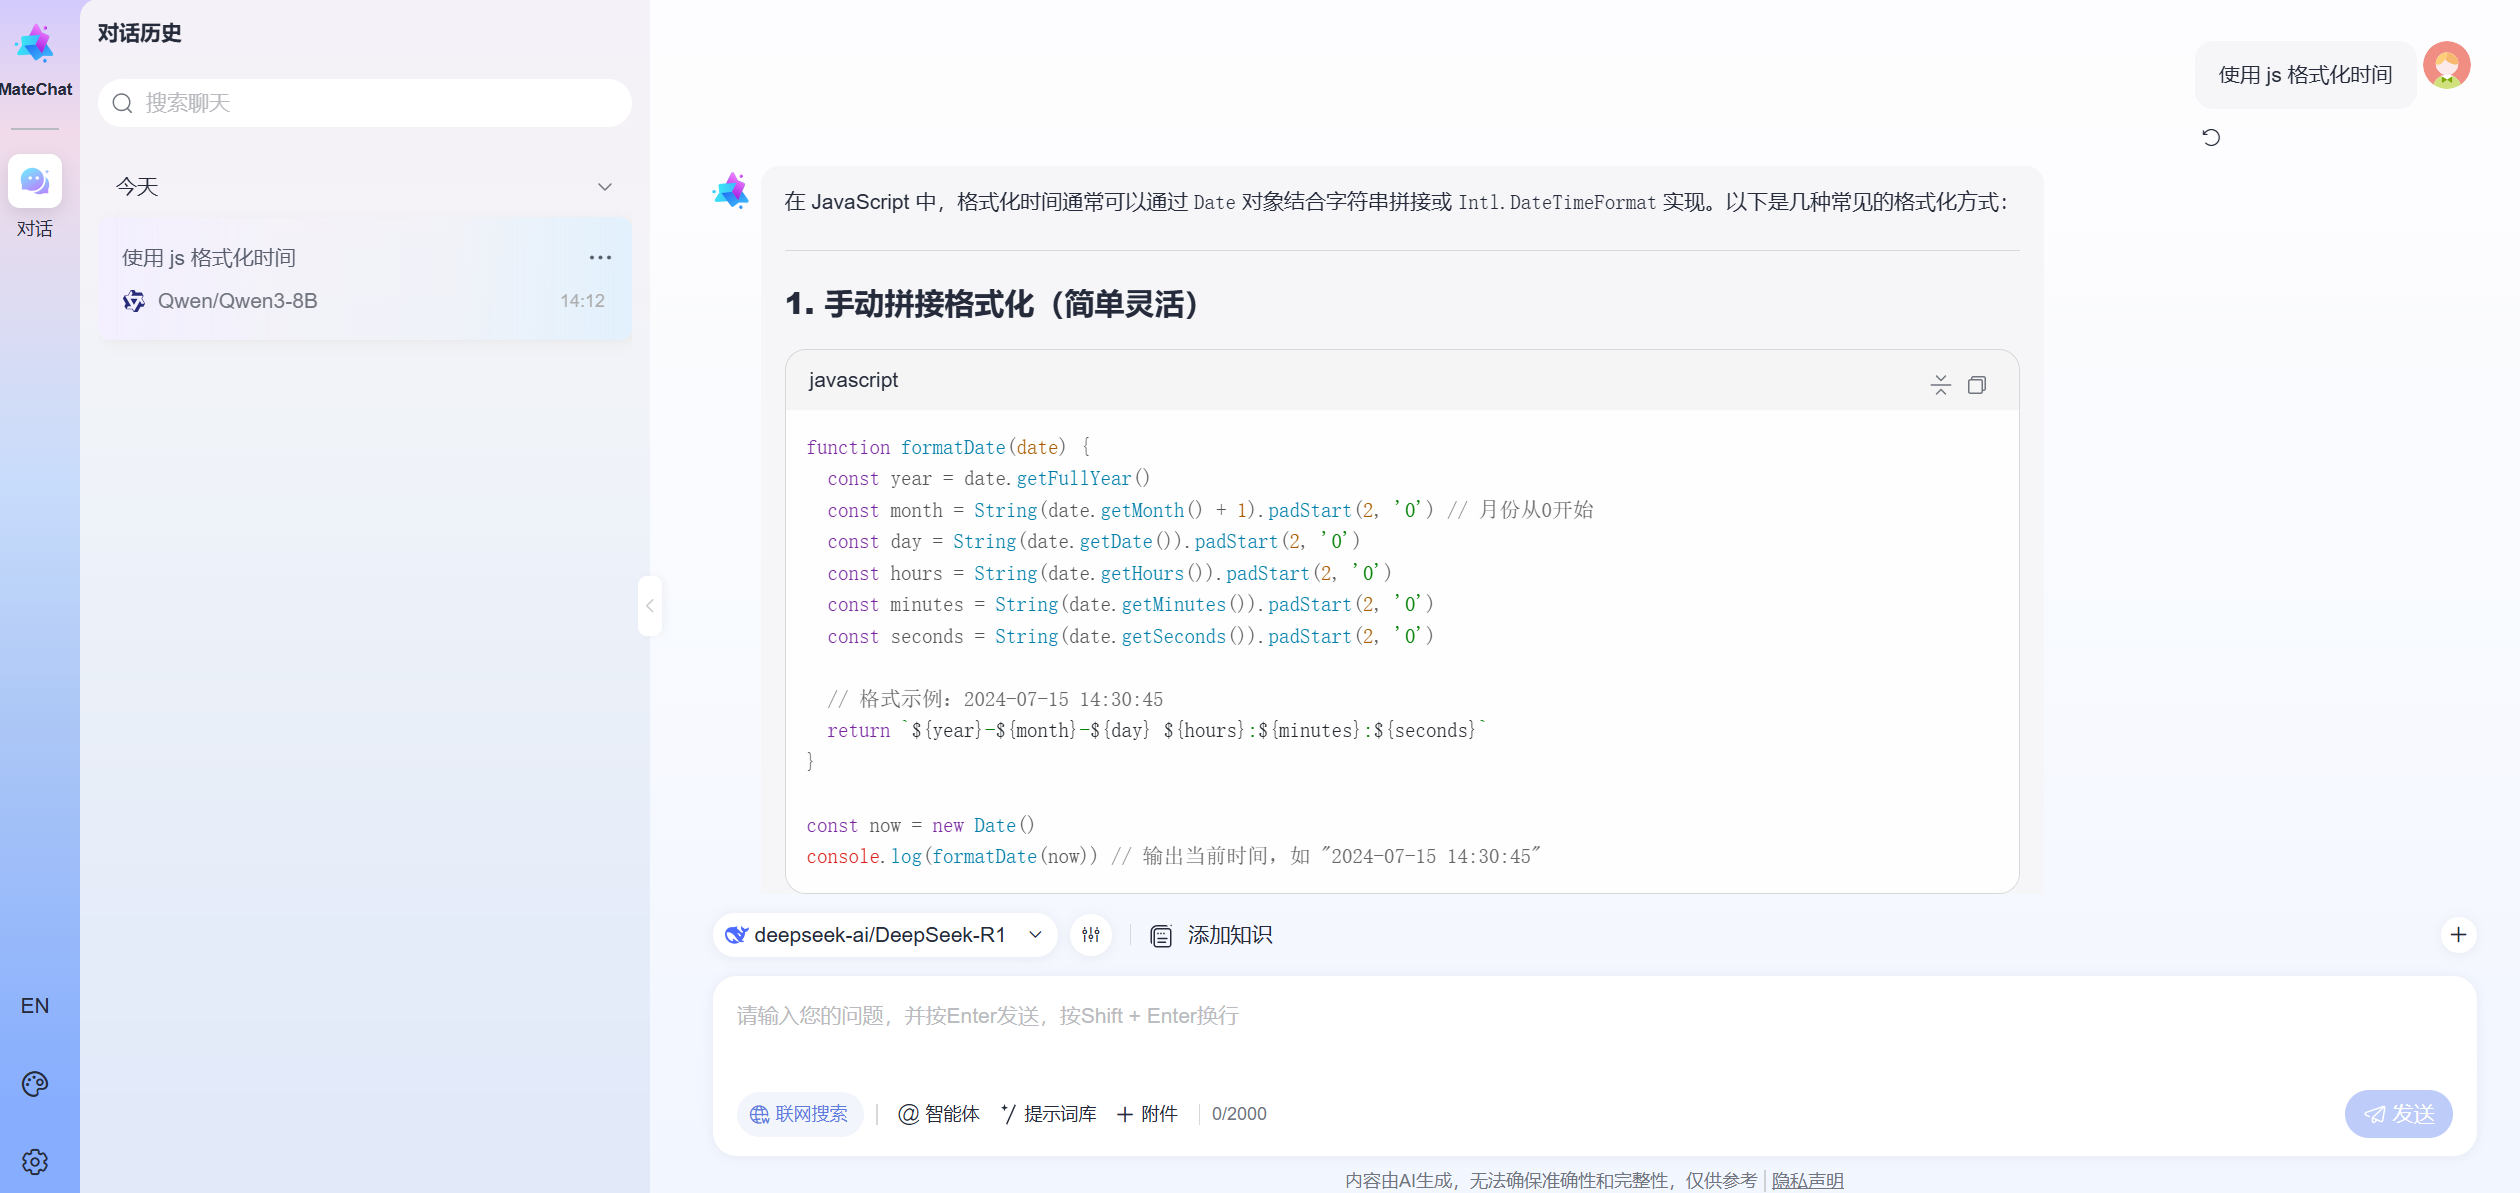2520x1193 pixels.
Task: Click the DeepSeek whale logo icon
Action: [x=737, y=935]
